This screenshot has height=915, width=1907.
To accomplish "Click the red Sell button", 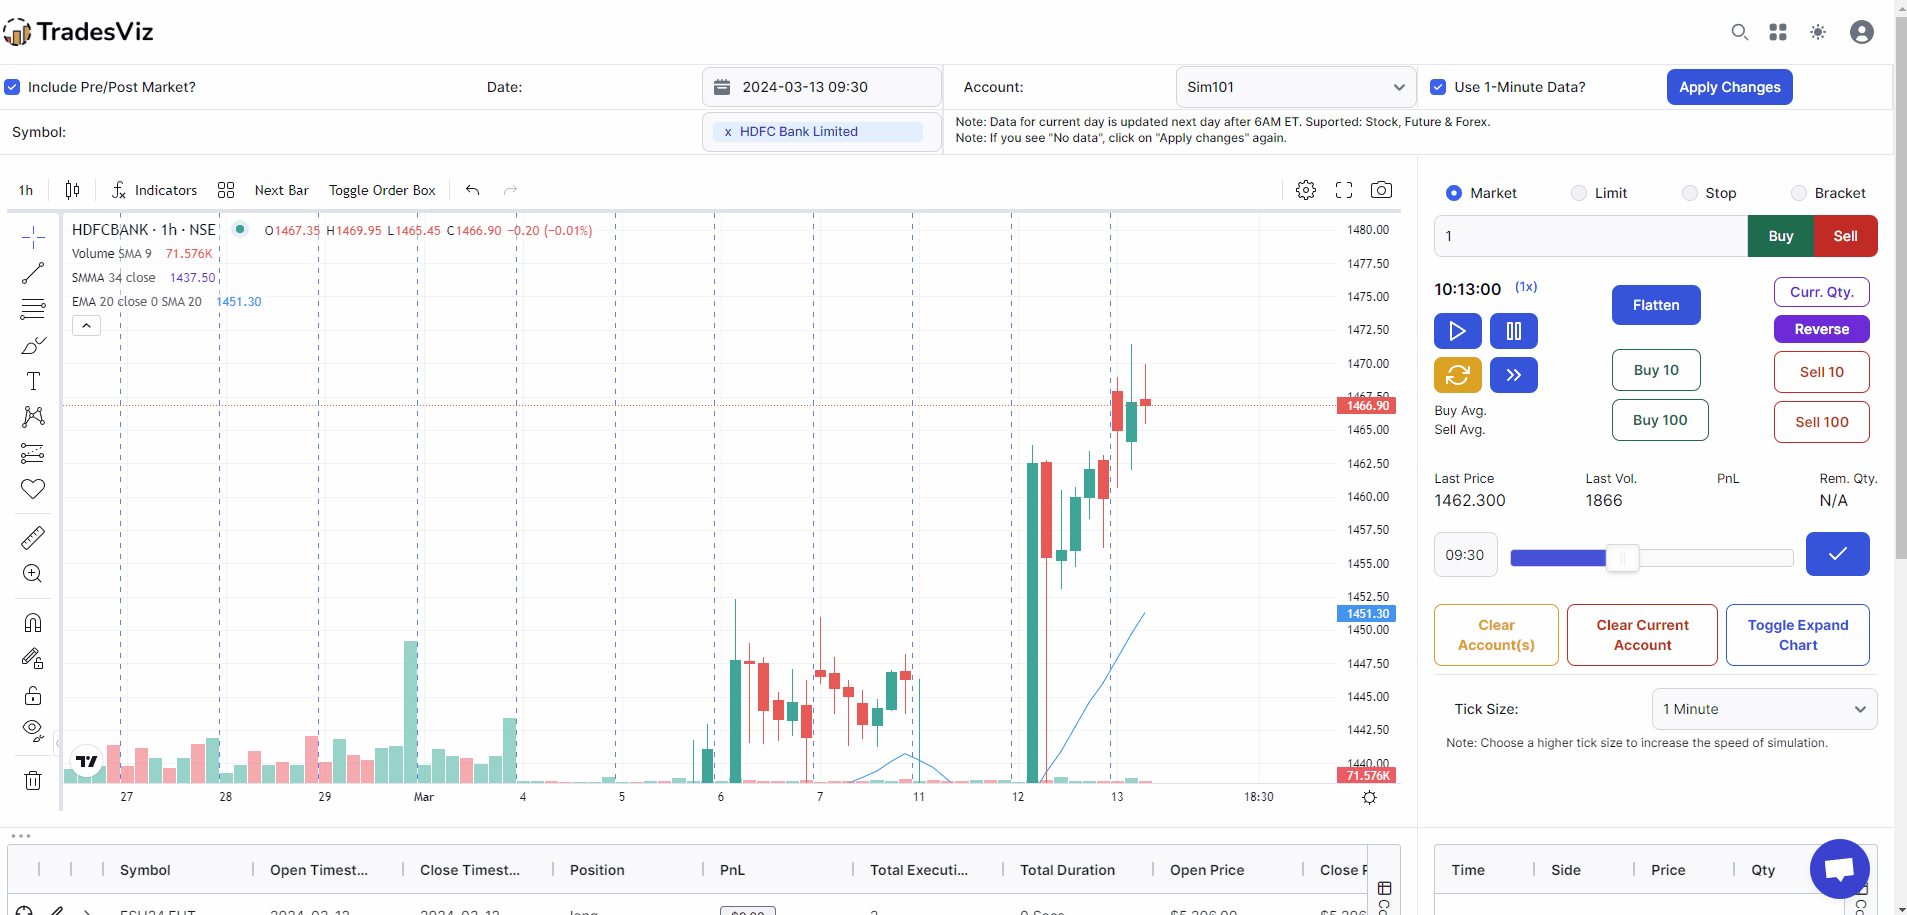I will (1846, 236).
